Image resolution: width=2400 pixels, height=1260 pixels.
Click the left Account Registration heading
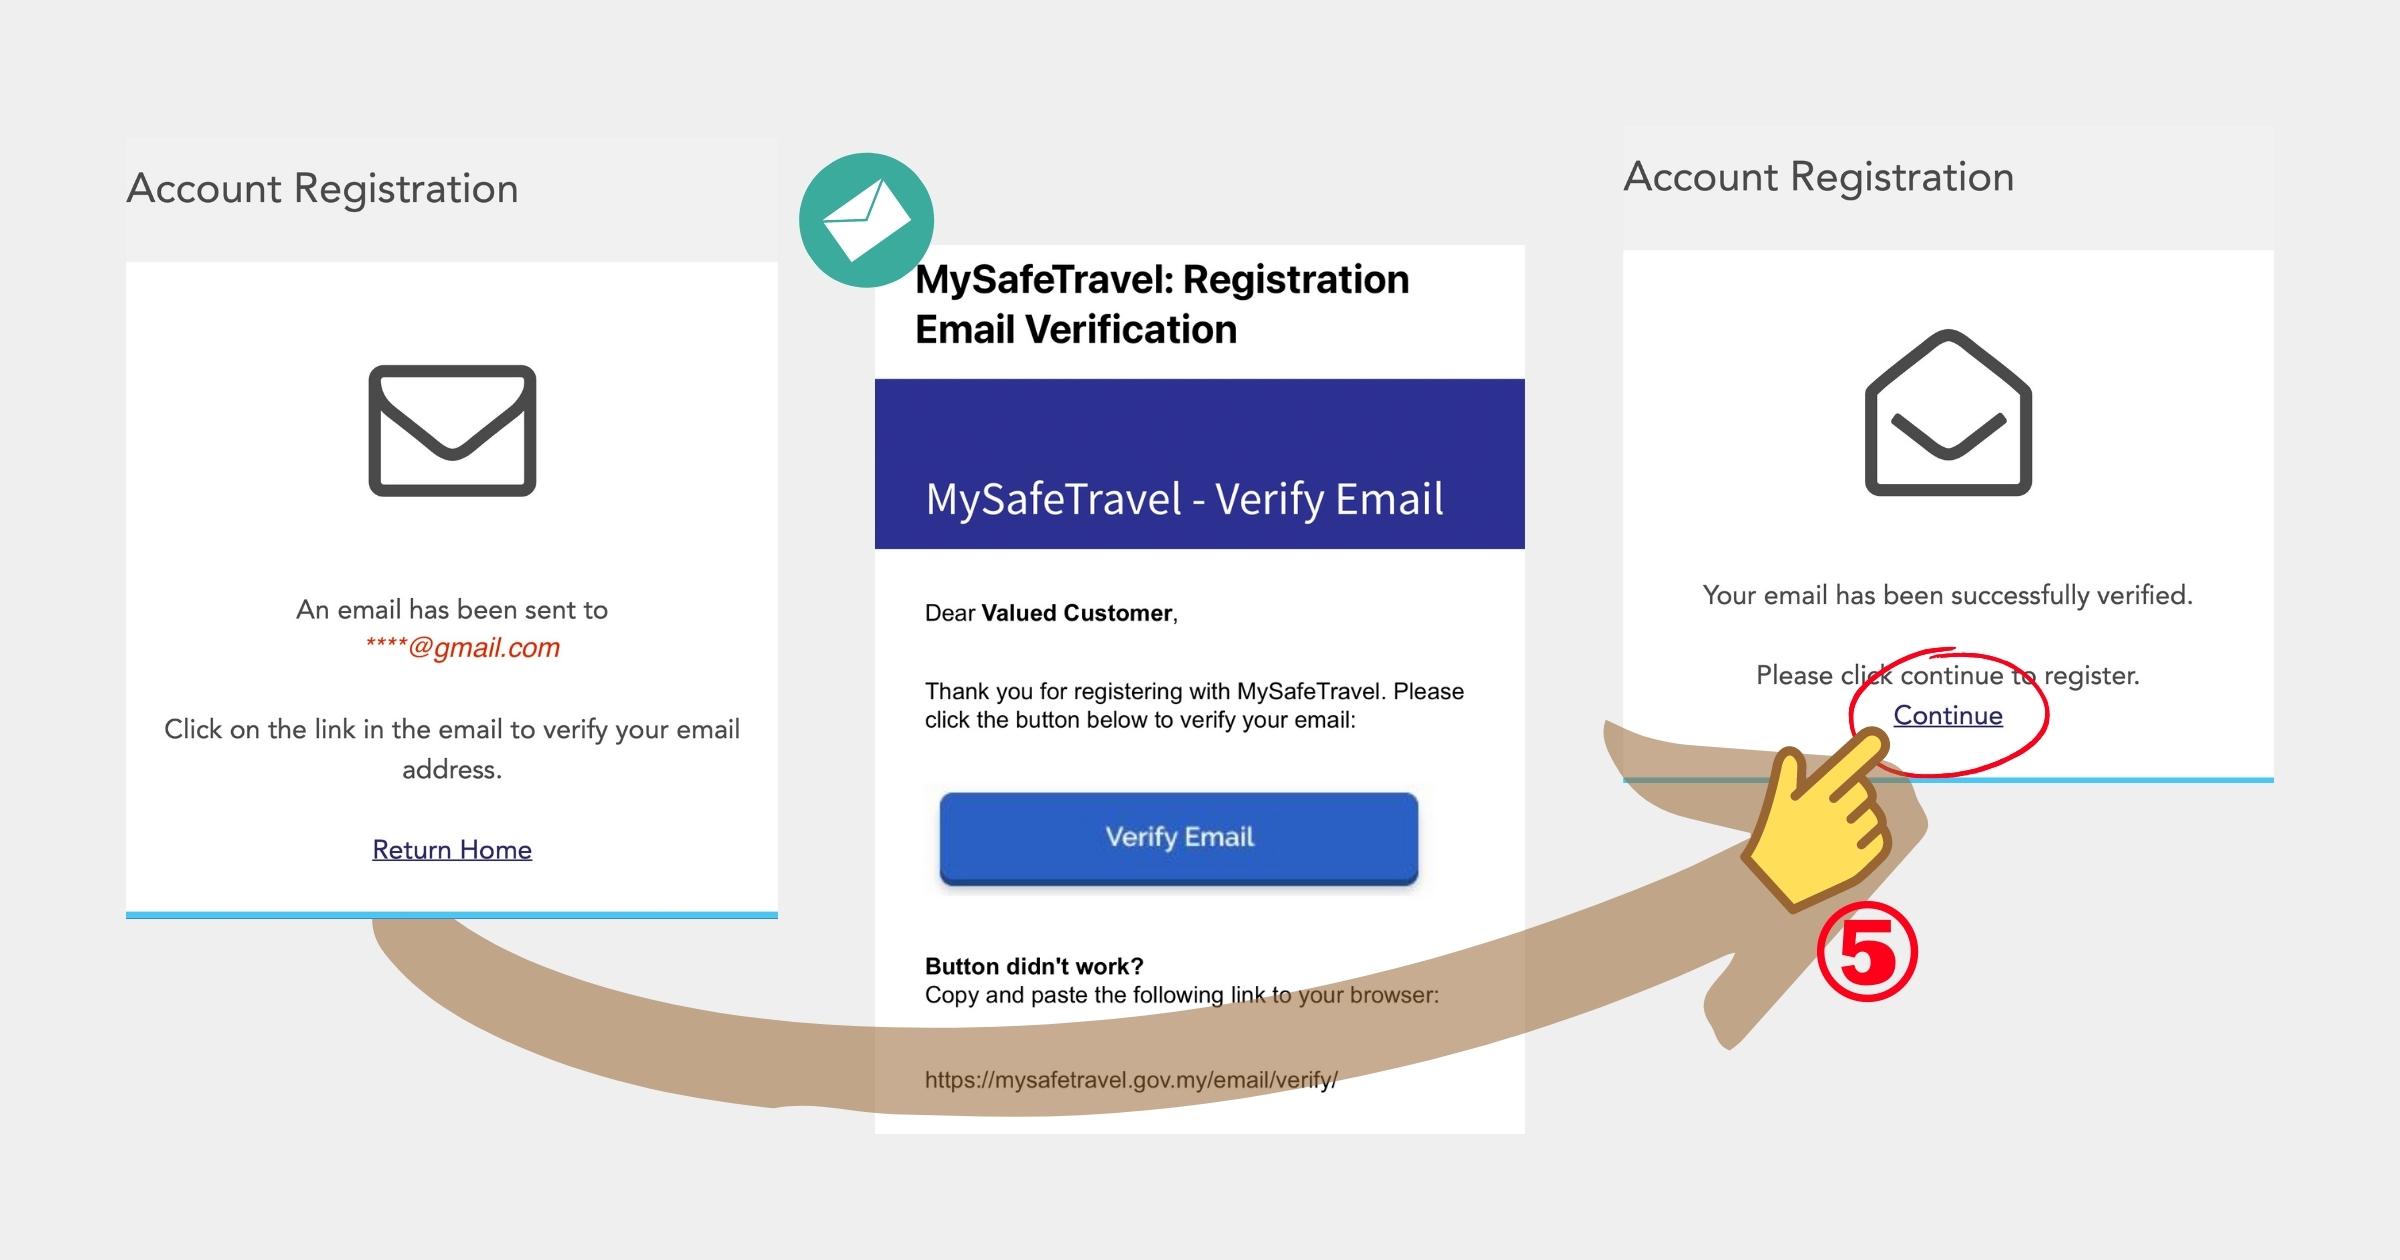click(323, 189)
